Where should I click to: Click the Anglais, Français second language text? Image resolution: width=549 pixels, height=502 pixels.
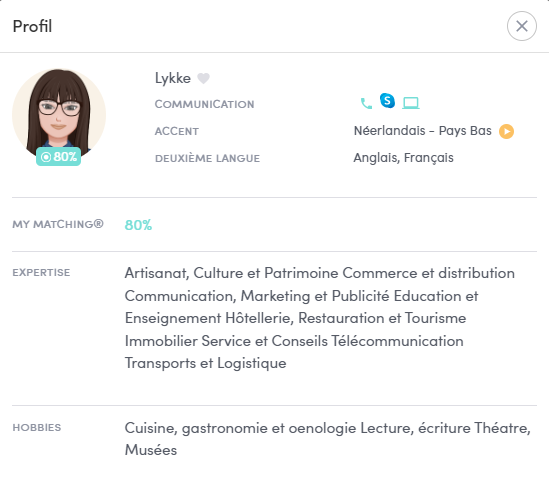pos(403,158)
